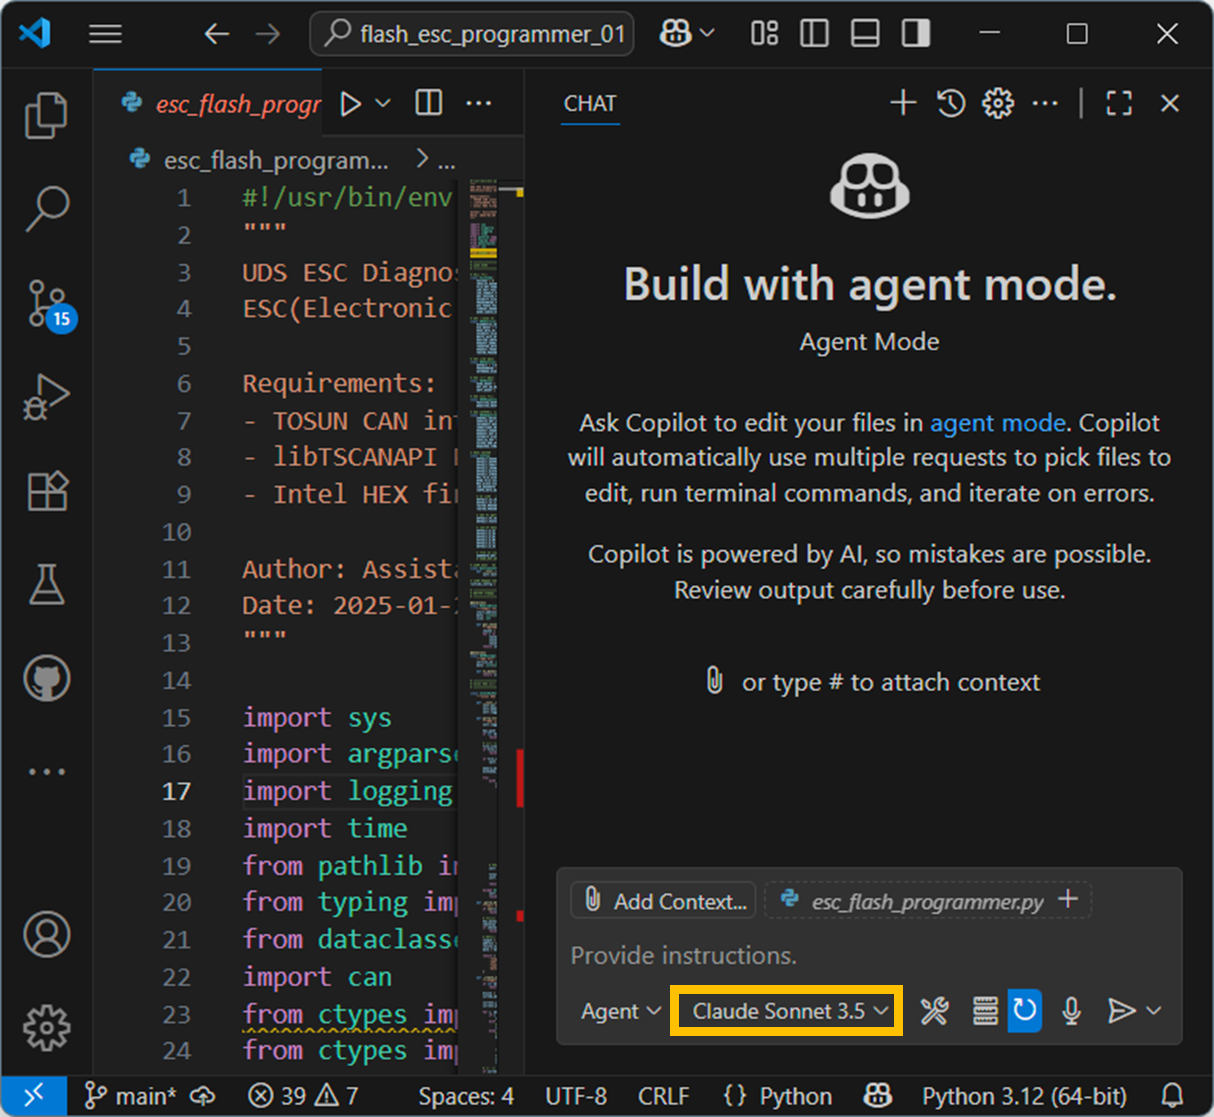Expand the send button dropdown arrow
1214x1117 pixels.
(x=1154, y=1011)
